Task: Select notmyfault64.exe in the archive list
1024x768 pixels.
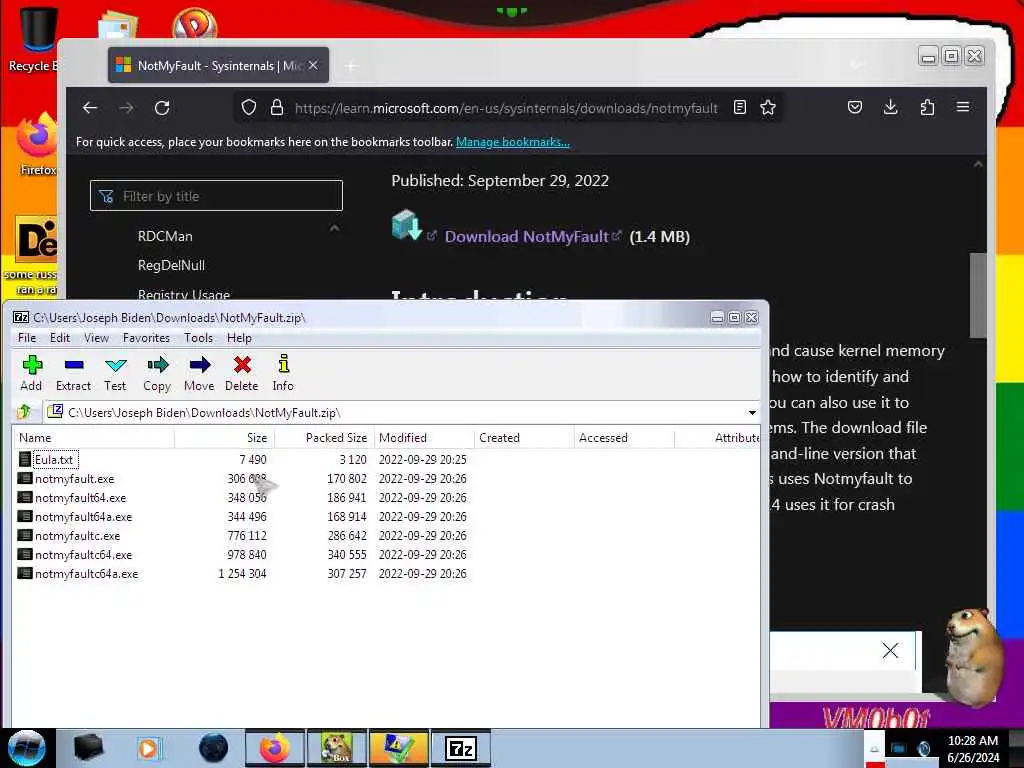Action: 80,498
